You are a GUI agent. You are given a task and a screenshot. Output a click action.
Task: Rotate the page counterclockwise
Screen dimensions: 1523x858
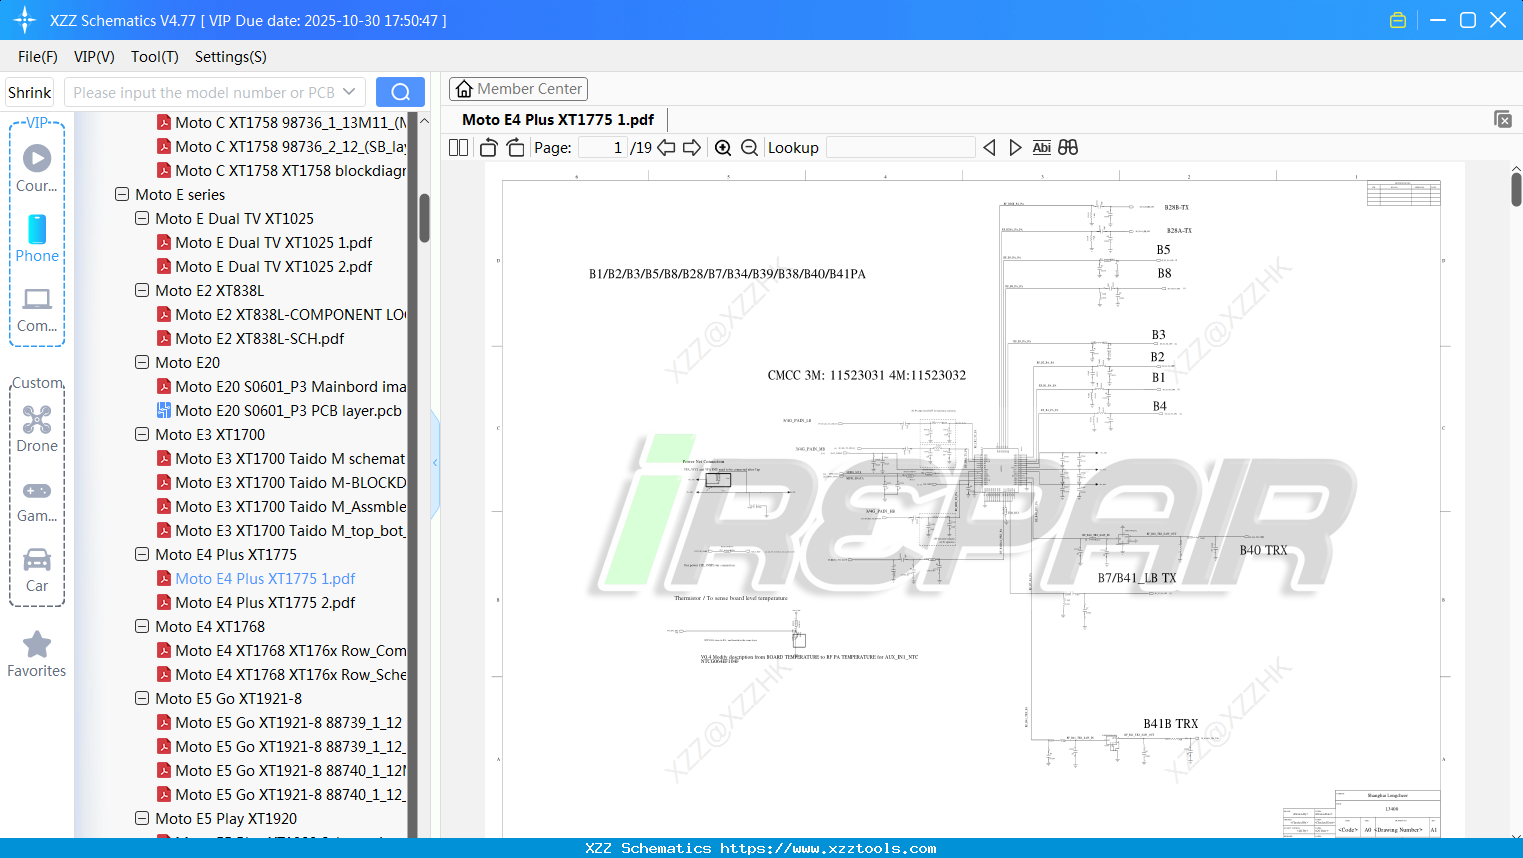click(x=488, y=148)
